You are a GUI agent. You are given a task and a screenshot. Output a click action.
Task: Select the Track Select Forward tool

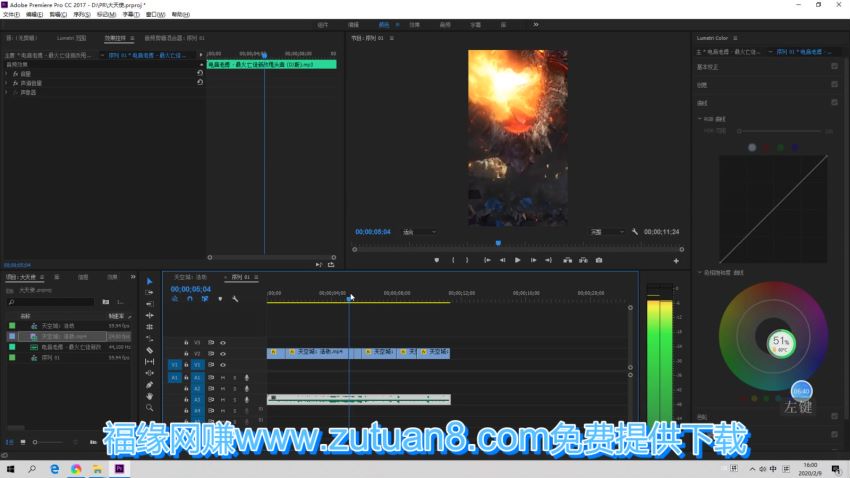pyautogui.click(x=150, y=293)
